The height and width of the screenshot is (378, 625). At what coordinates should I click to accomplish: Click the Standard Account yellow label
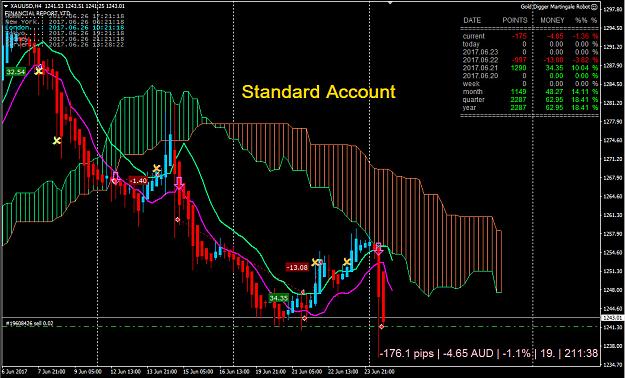point(319,92)
